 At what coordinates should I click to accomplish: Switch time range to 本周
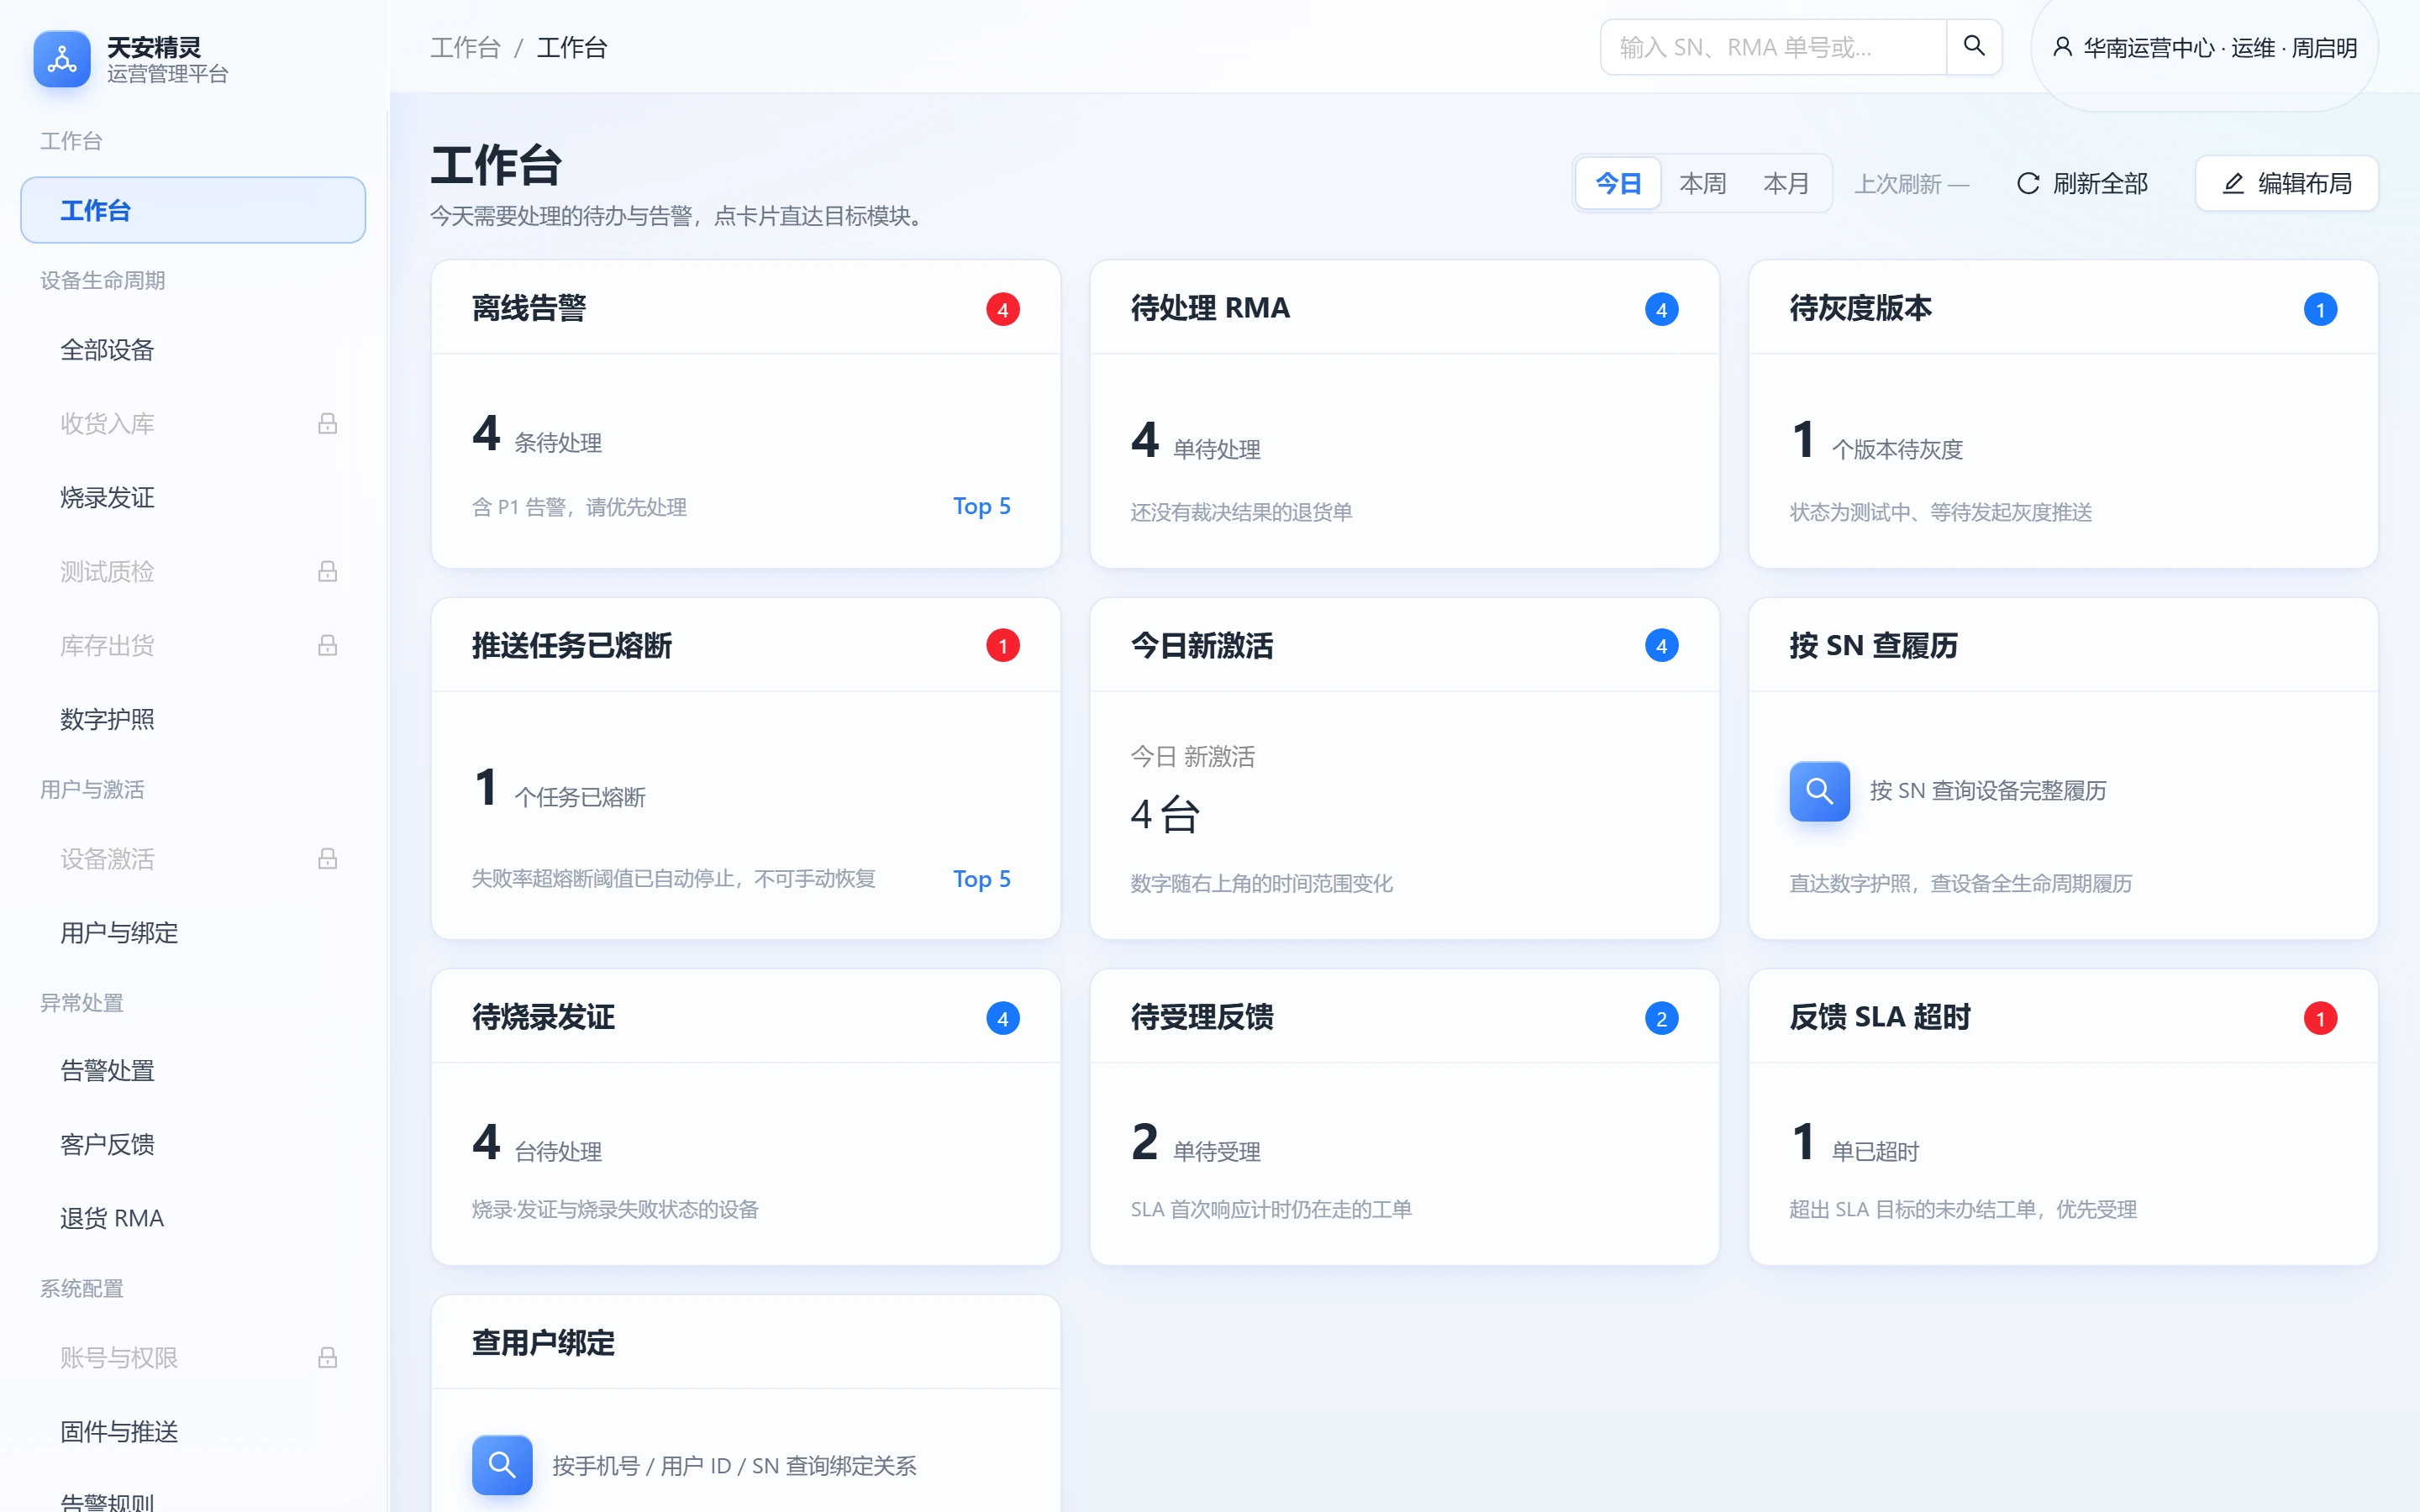(x=1702, y=183)
